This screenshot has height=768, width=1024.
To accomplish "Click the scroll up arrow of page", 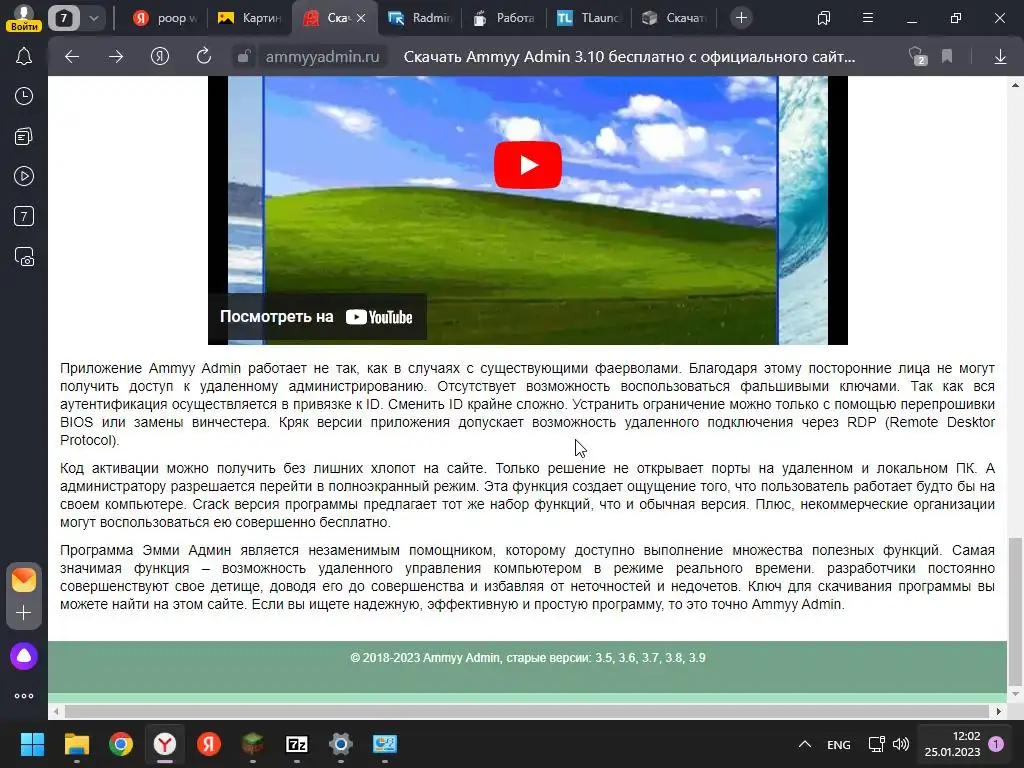I will pyautogui.click(x=1015, y=84).
